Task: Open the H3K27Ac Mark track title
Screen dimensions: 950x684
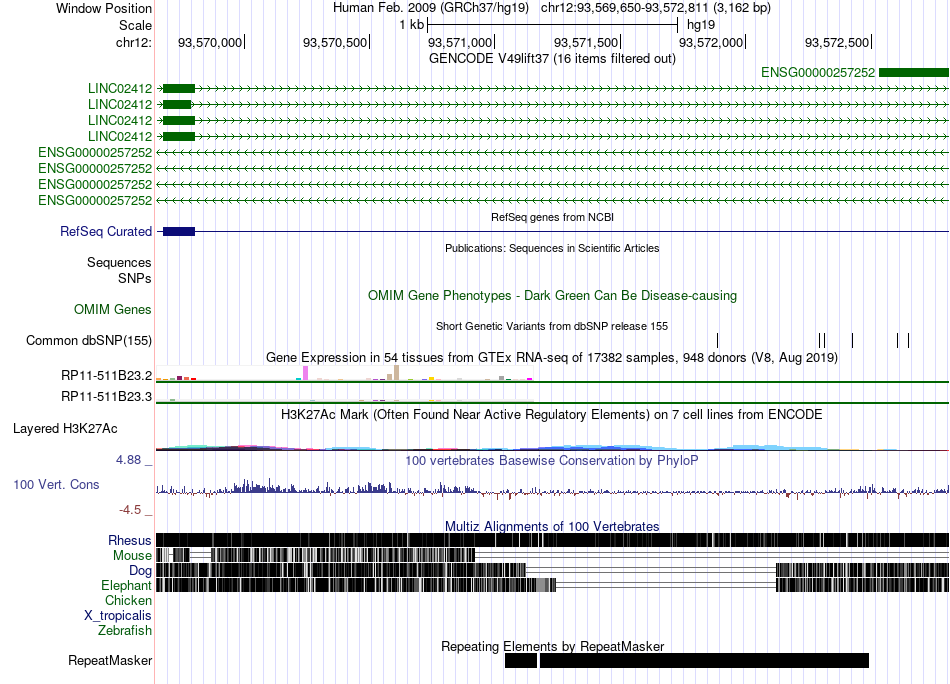Action: (x=552, y=414)
